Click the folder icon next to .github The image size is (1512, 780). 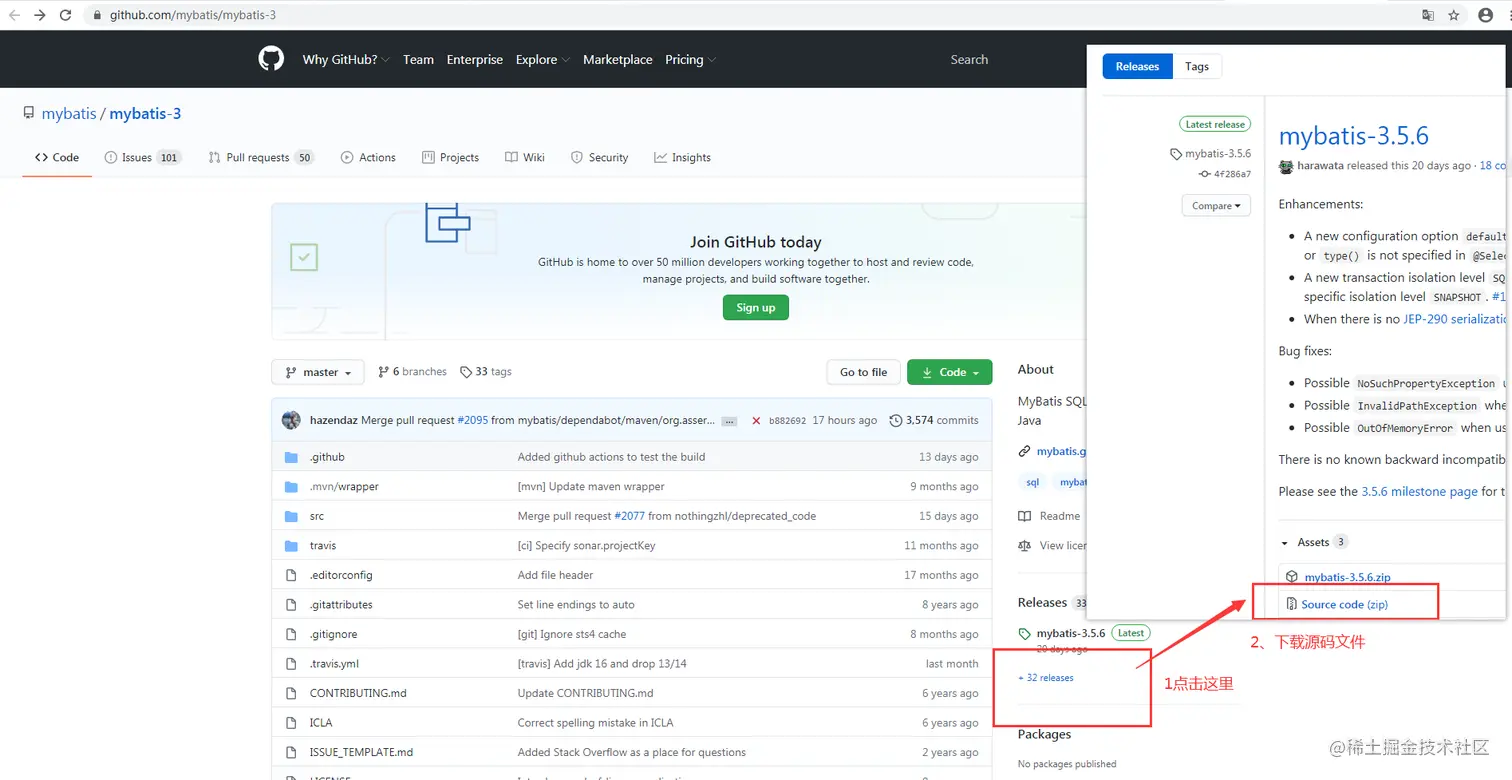[x=291, y=457]
